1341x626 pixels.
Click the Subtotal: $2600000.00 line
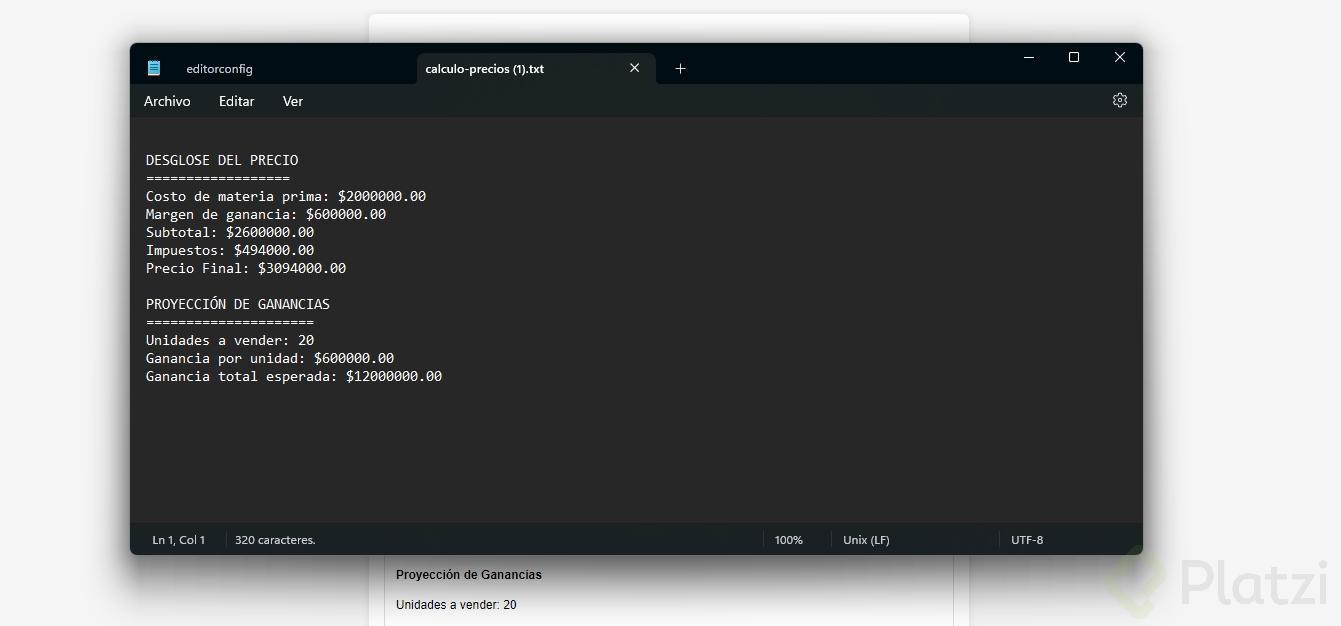point(230,232)
